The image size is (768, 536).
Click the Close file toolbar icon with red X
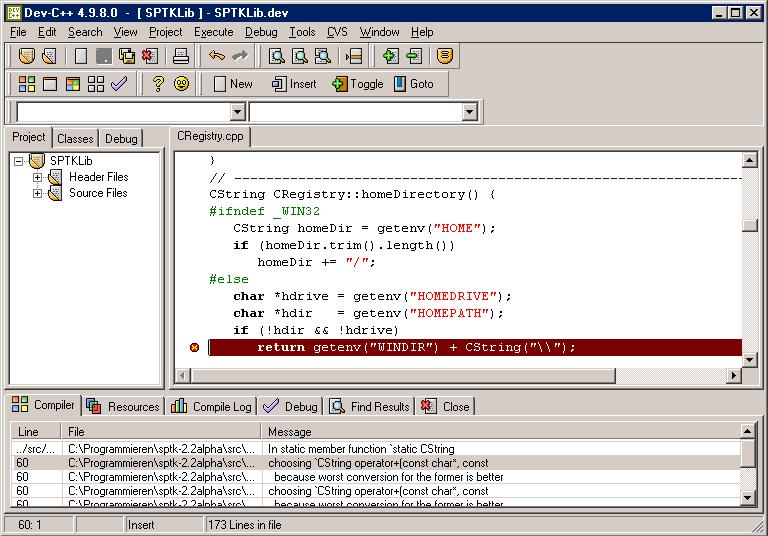(x=150, y=56)
